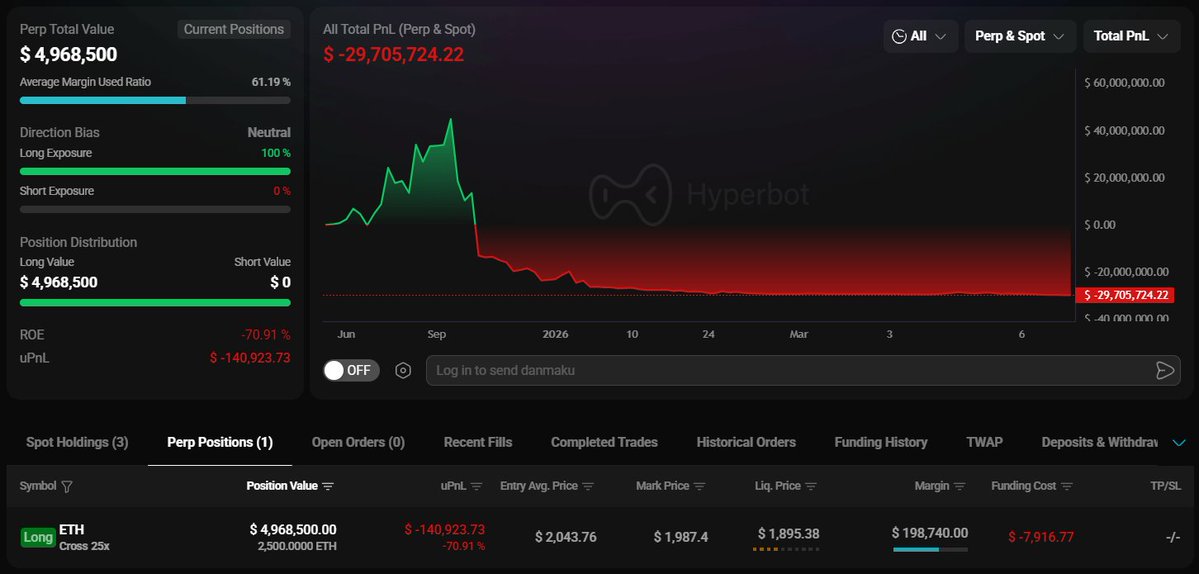This screenshot has height=574, width=1199.
Task: Click the Long Exposure green bar
Action: pos(155,171)
